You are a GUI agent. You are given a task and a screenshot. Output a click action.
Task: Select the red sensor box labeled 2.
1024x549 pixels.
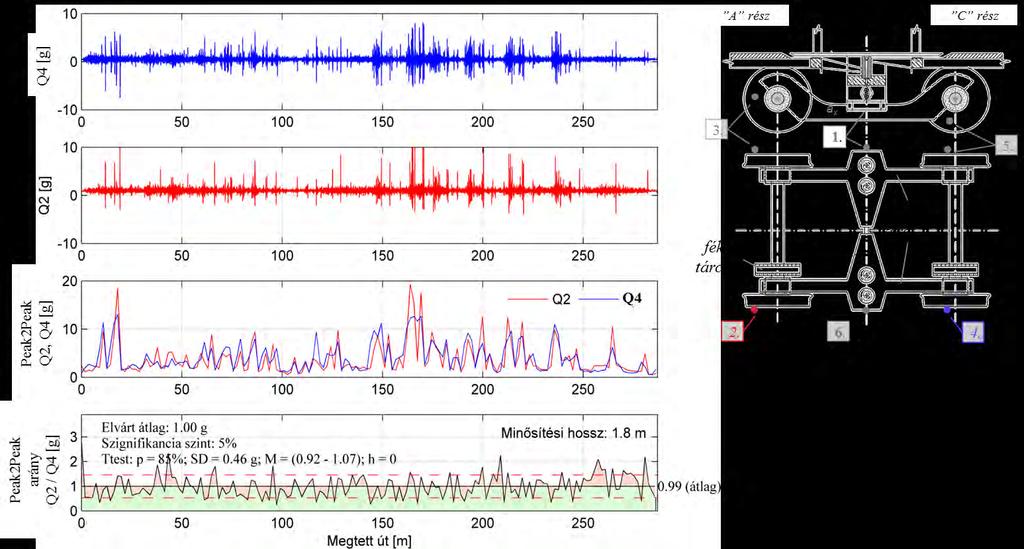(x=733, y=332)
